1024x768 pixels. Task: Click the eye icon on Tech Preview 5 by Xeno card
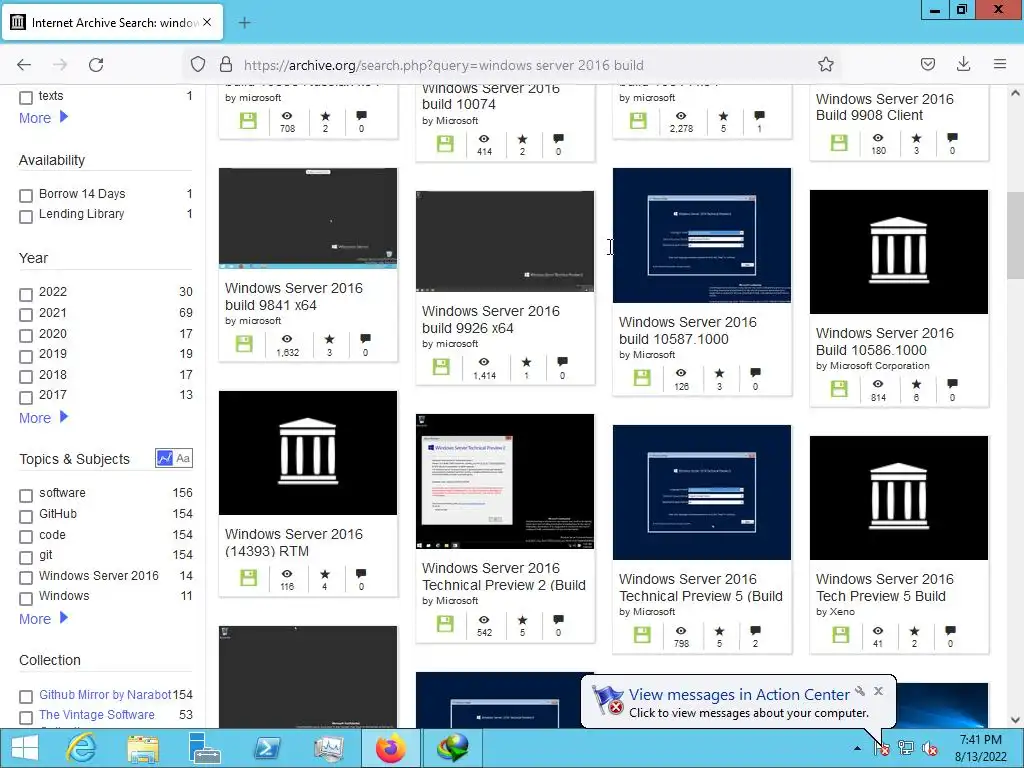(878, 630)
